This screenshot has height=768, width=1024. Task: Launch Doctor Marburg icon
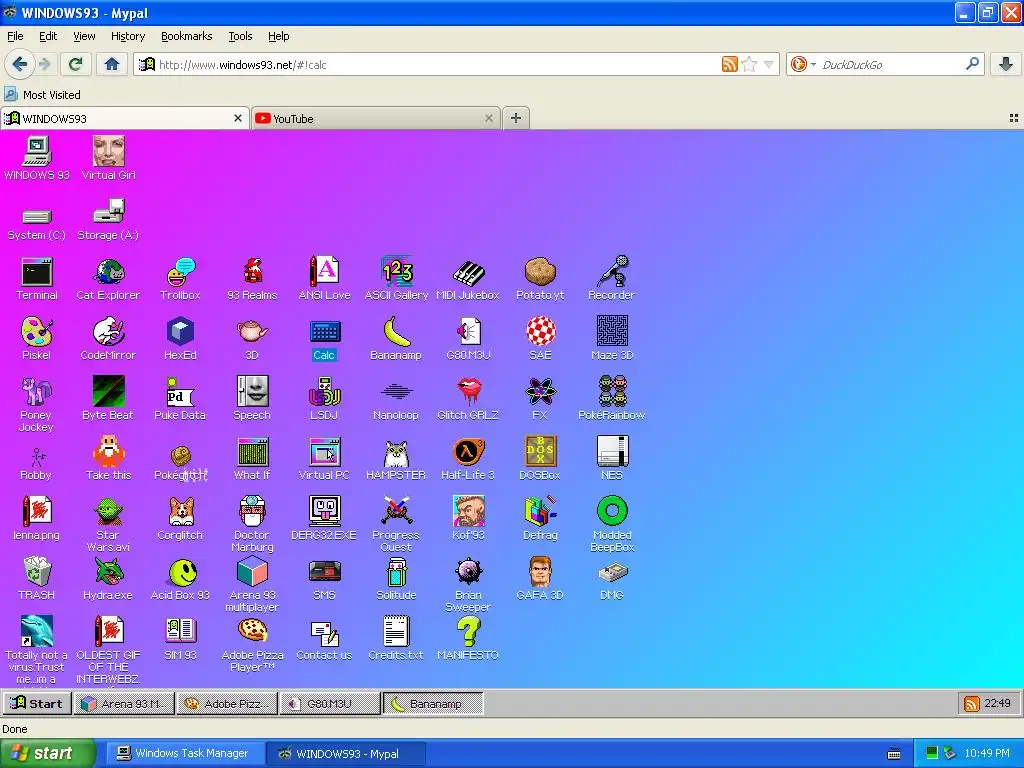coord(252,524)
